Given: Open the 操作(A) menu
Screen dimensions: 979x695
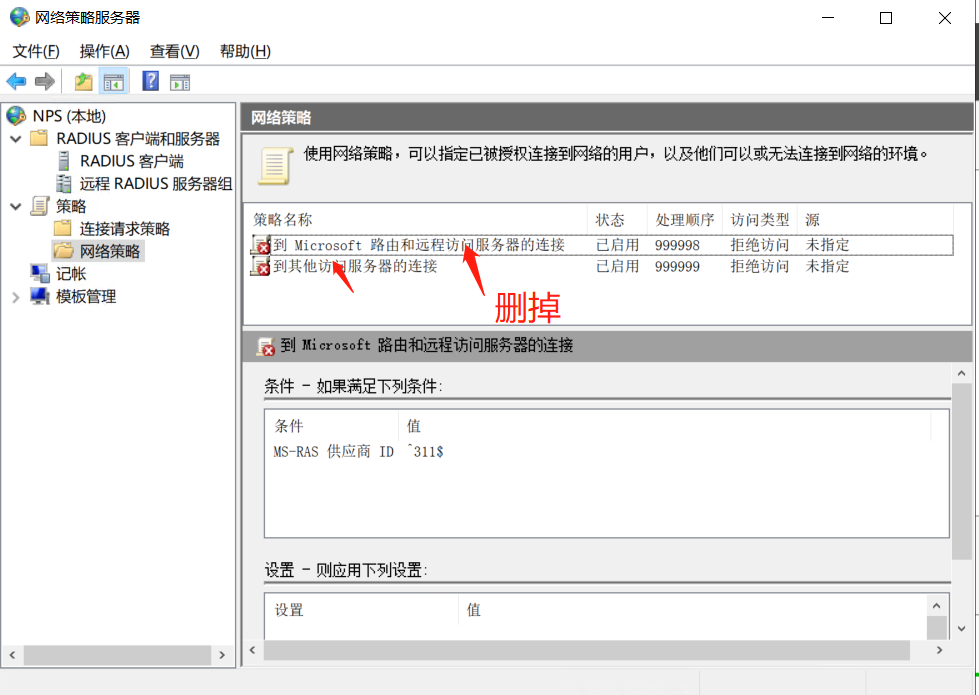Looking at the screenshot, I should click(104, 51).
